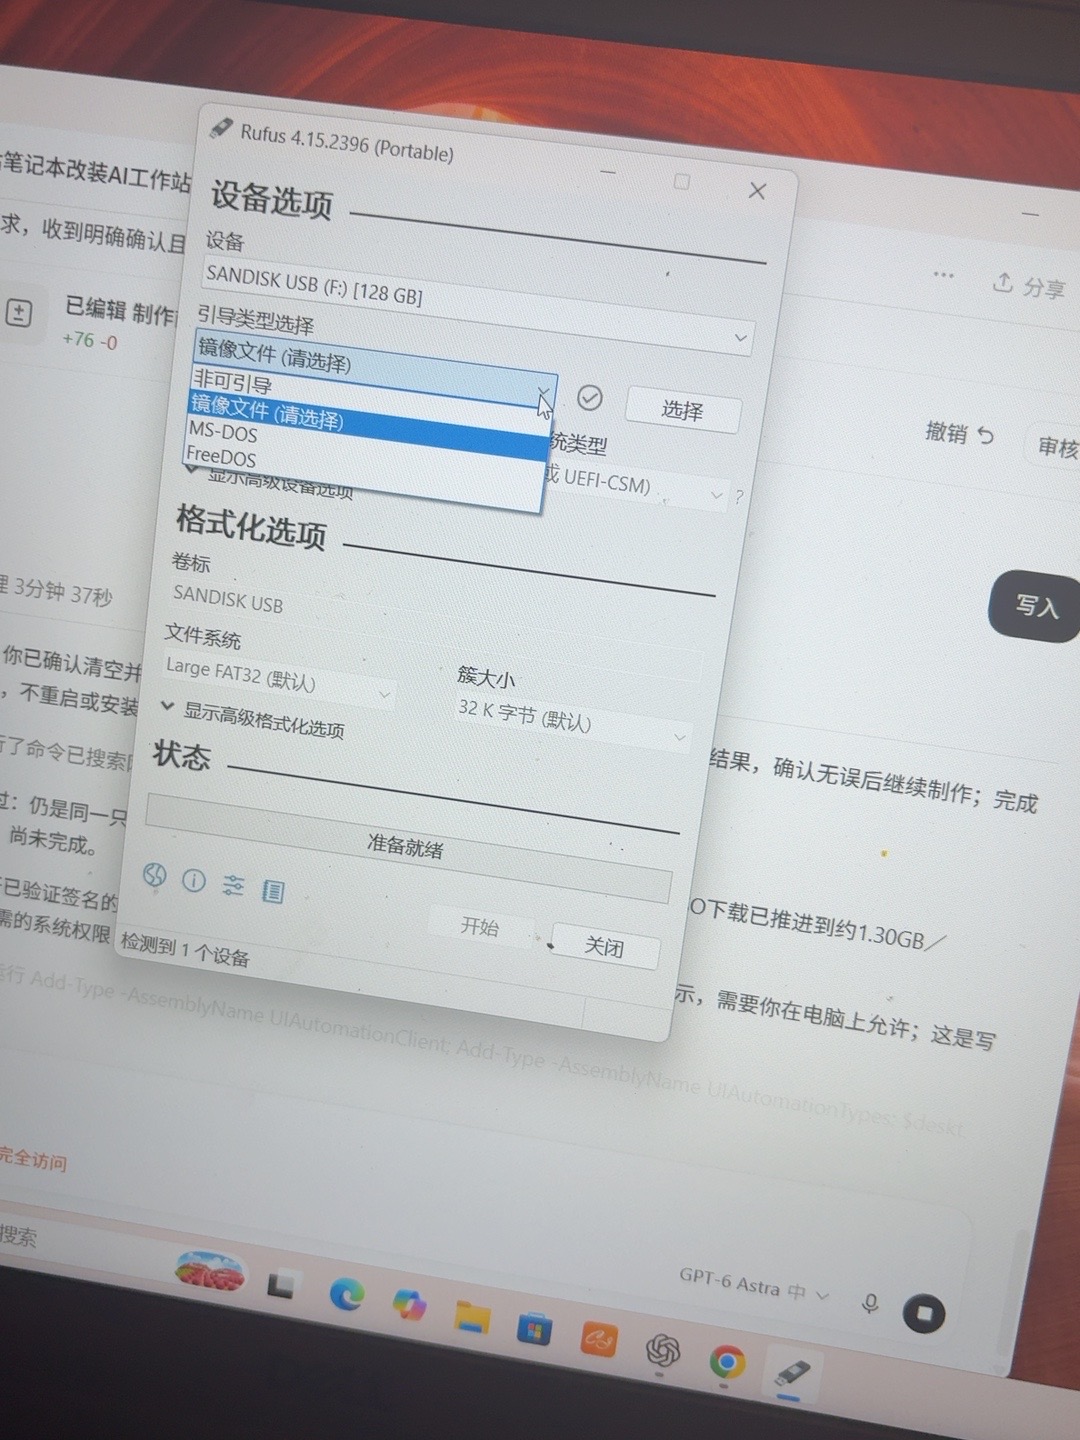Click the 关闭 close button in Rufus
1080x1440 pixels.
click(x=604, y=946)
